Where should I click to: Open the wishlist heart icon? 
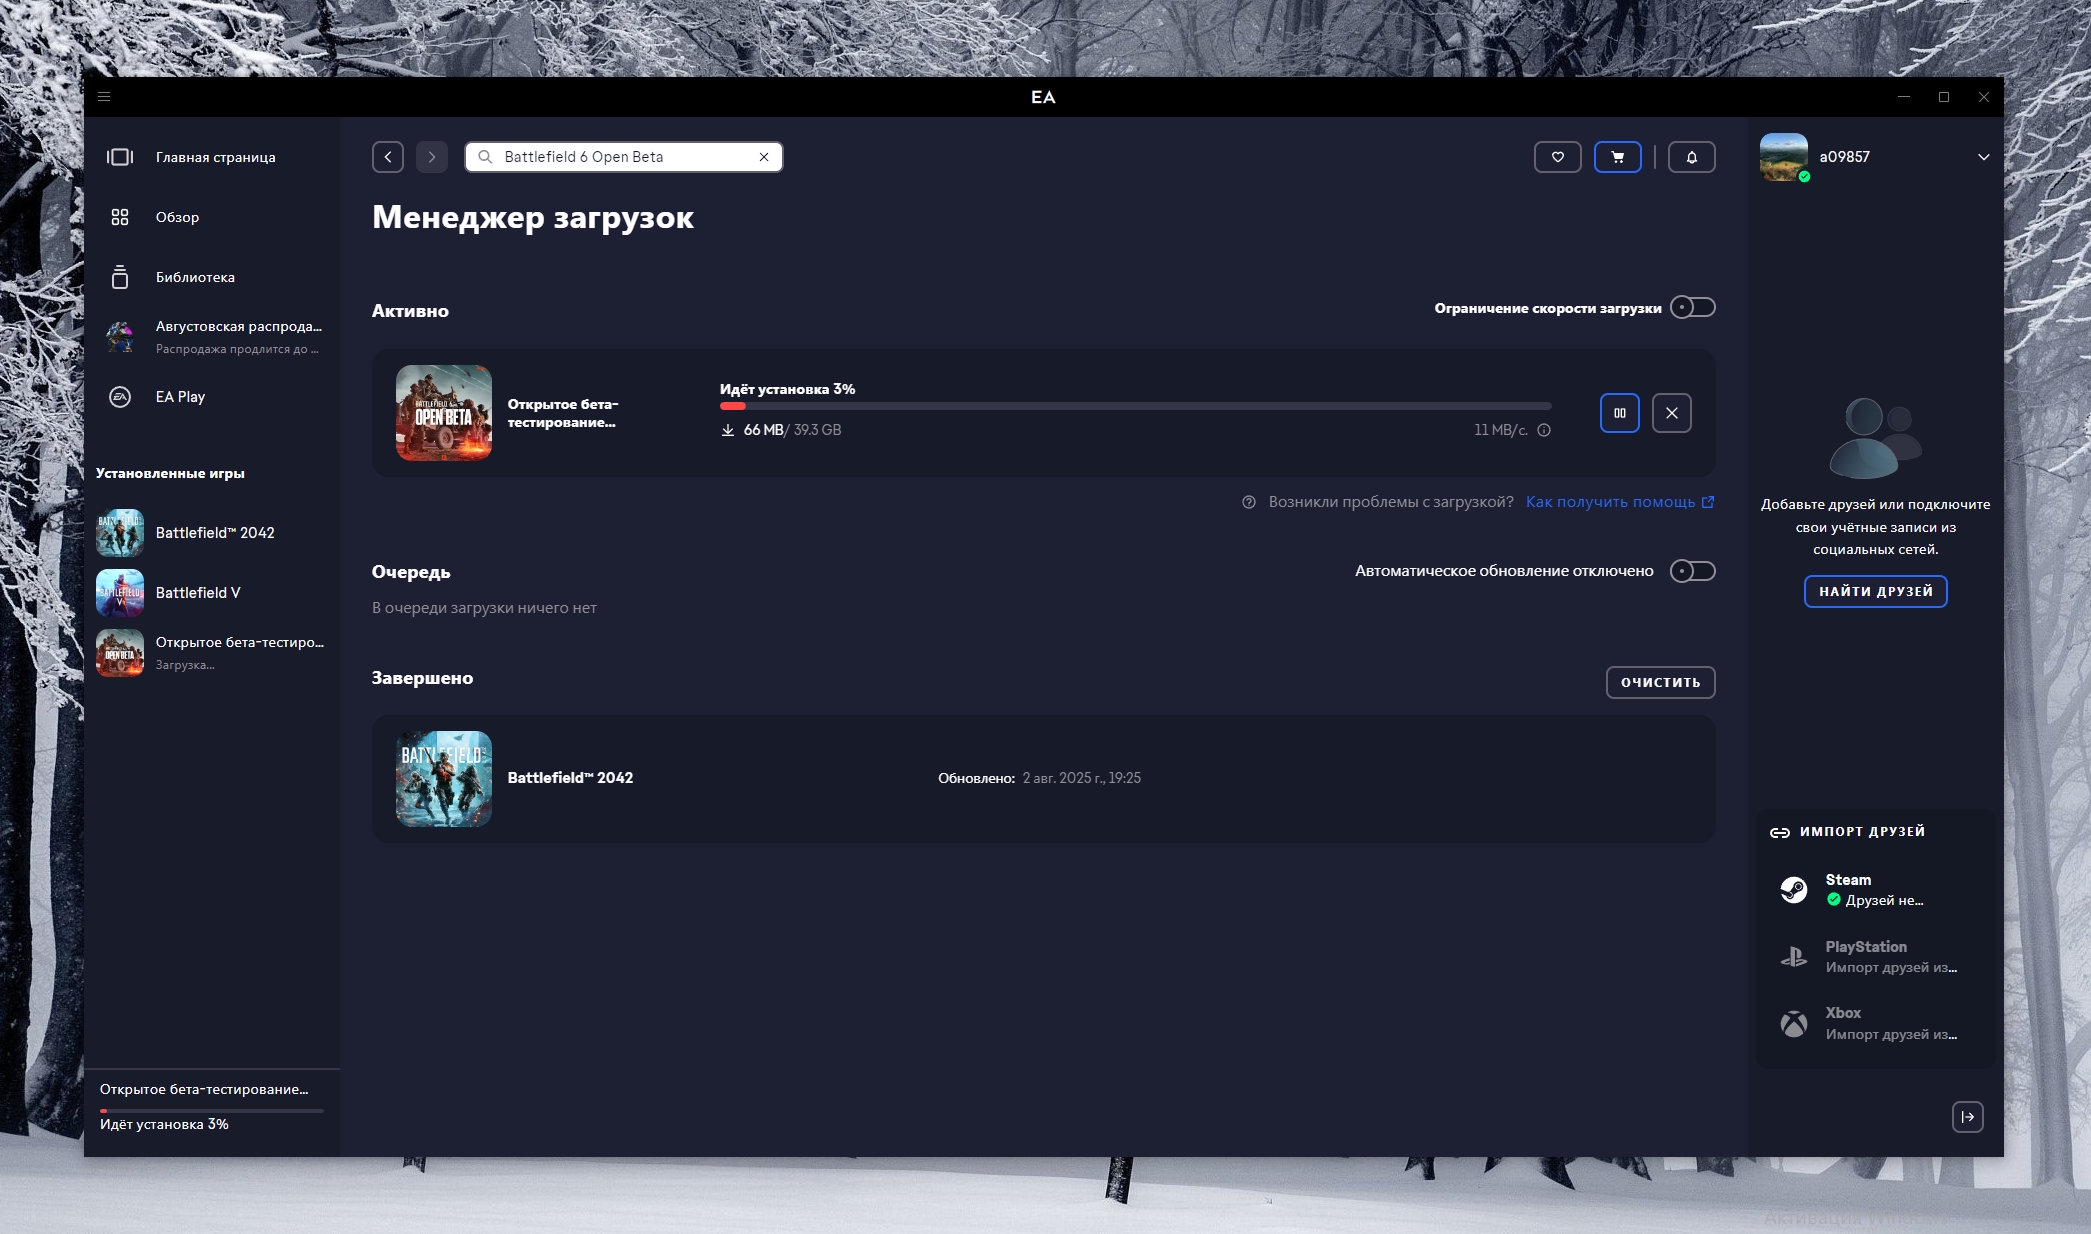1557,157
